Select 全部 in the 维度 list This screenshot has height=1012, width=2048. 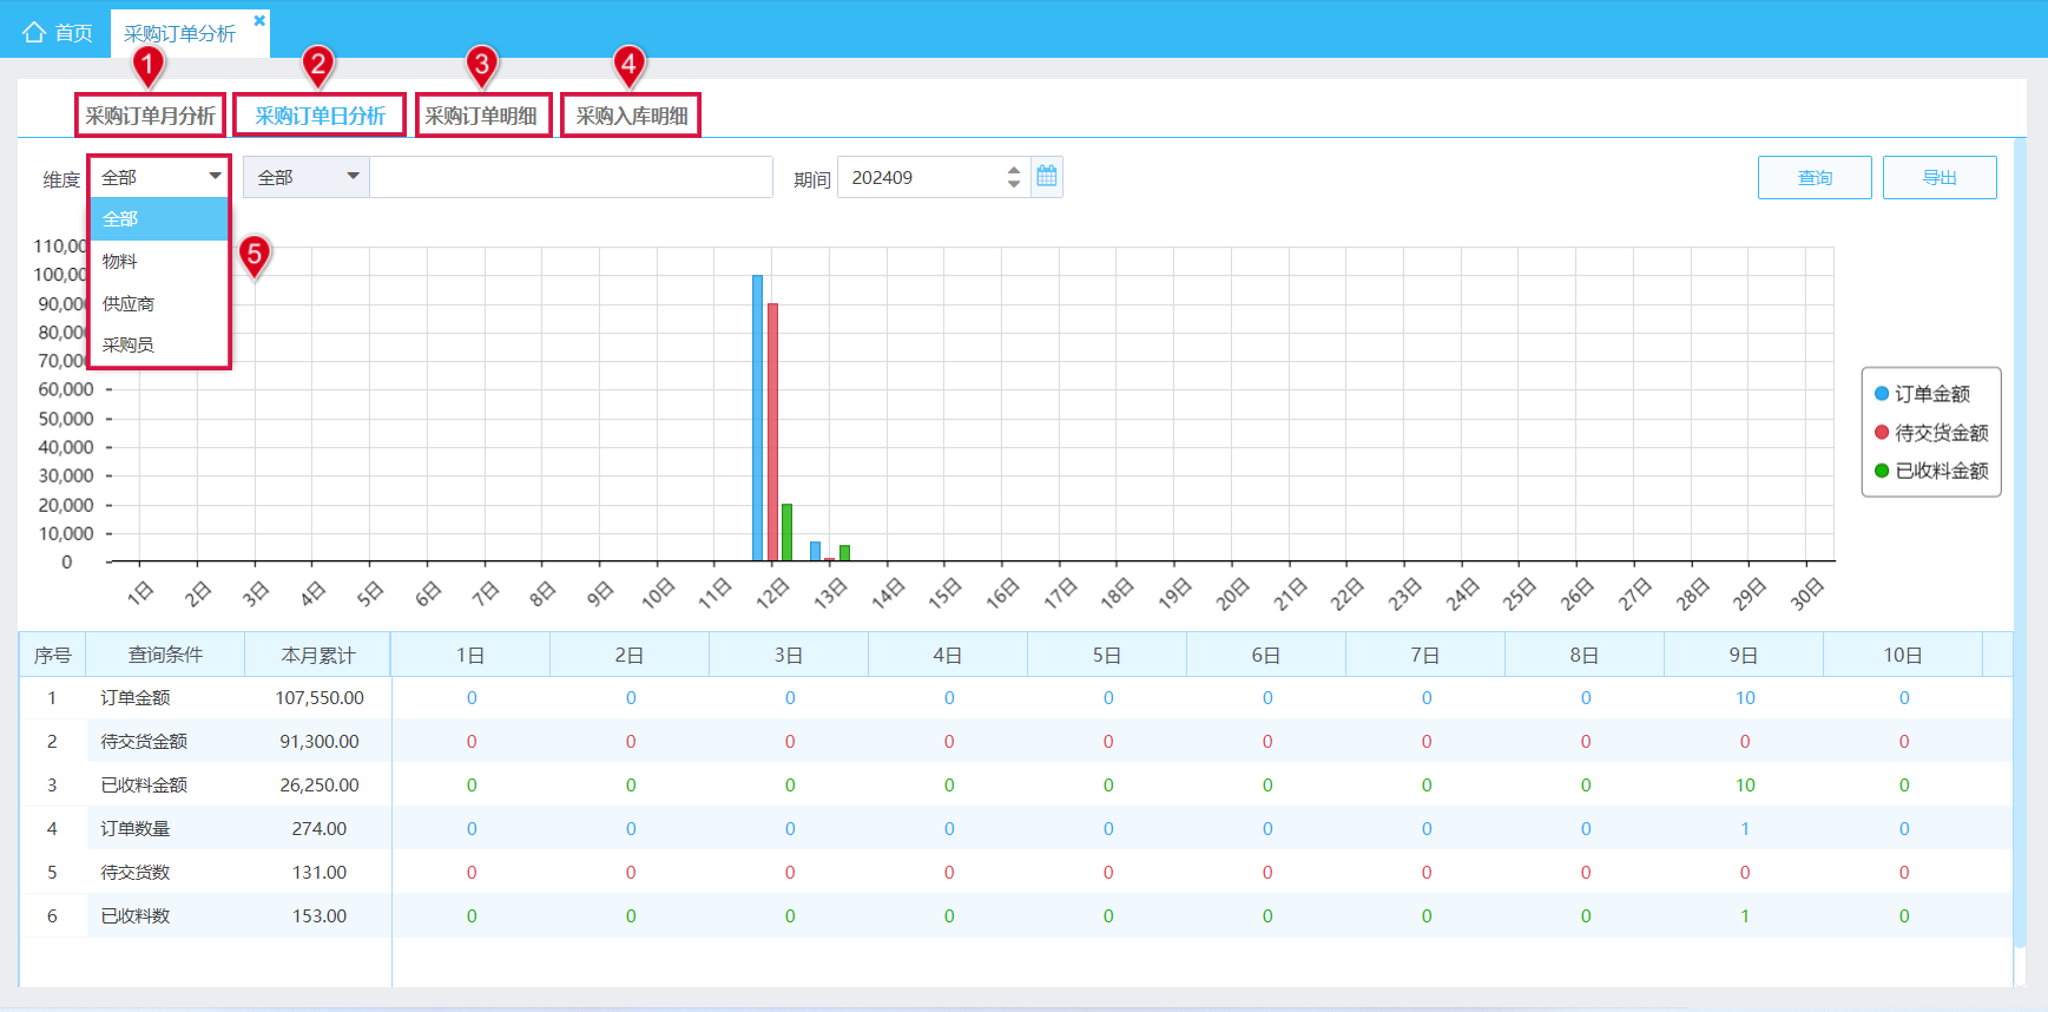(x=160, y=219)
